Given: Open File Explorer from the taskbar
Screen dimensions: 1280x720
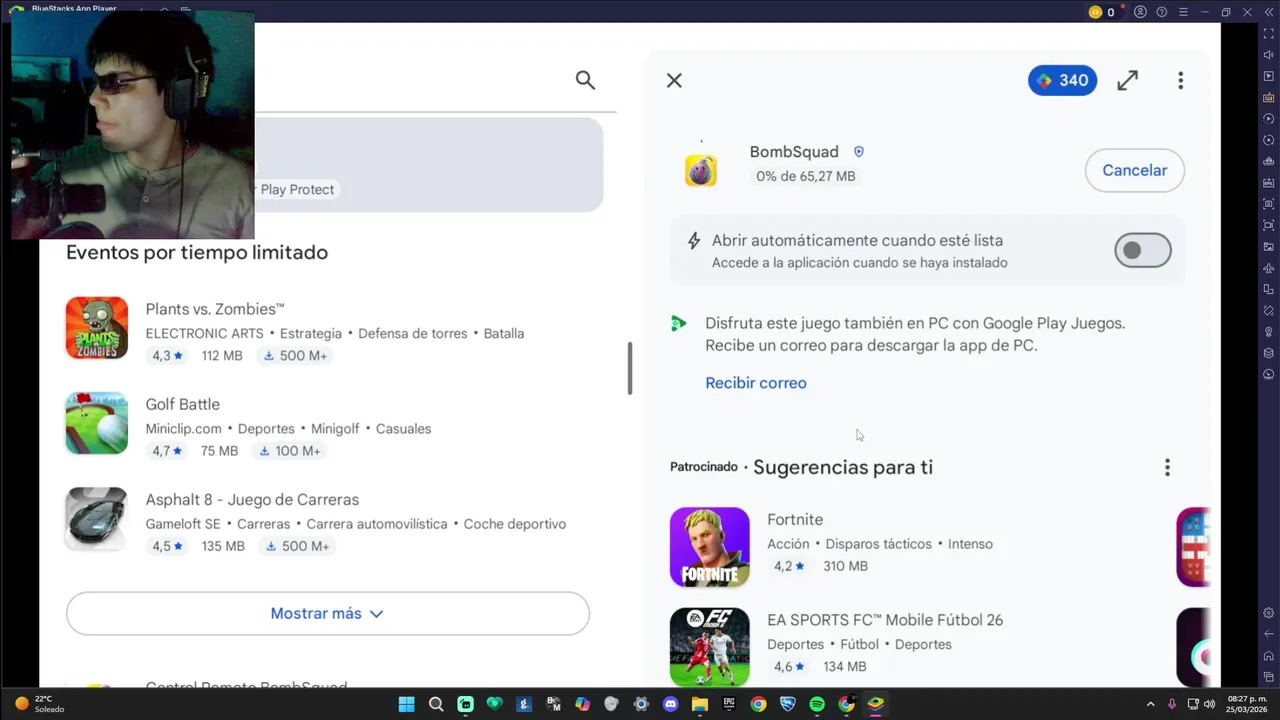Looking at the screenshot, I should (x=700, y=704).
